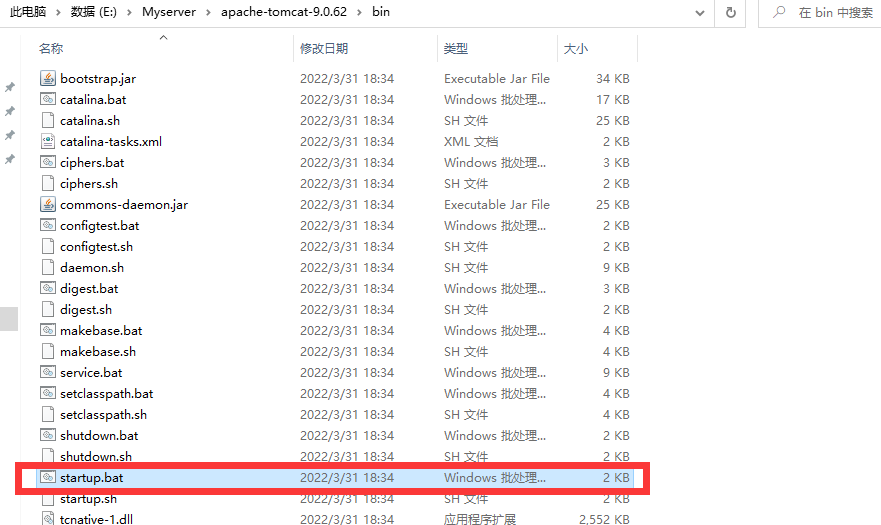The image size is (881, 525).
Task: Click the catalina-tasks.xml document icon
Action: (48, 141)
